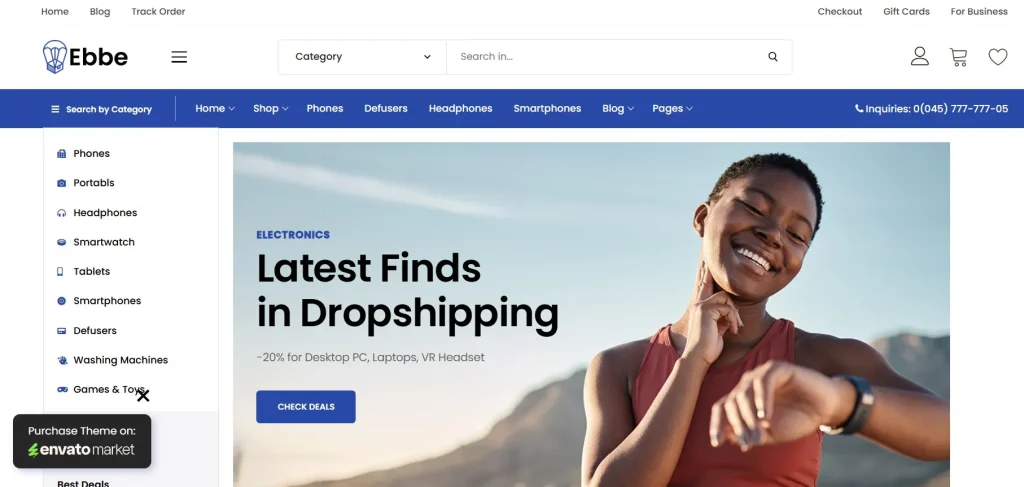Focus the Search in text field
The width and height of the screenshot is (1024, 487).
[607, 57]
